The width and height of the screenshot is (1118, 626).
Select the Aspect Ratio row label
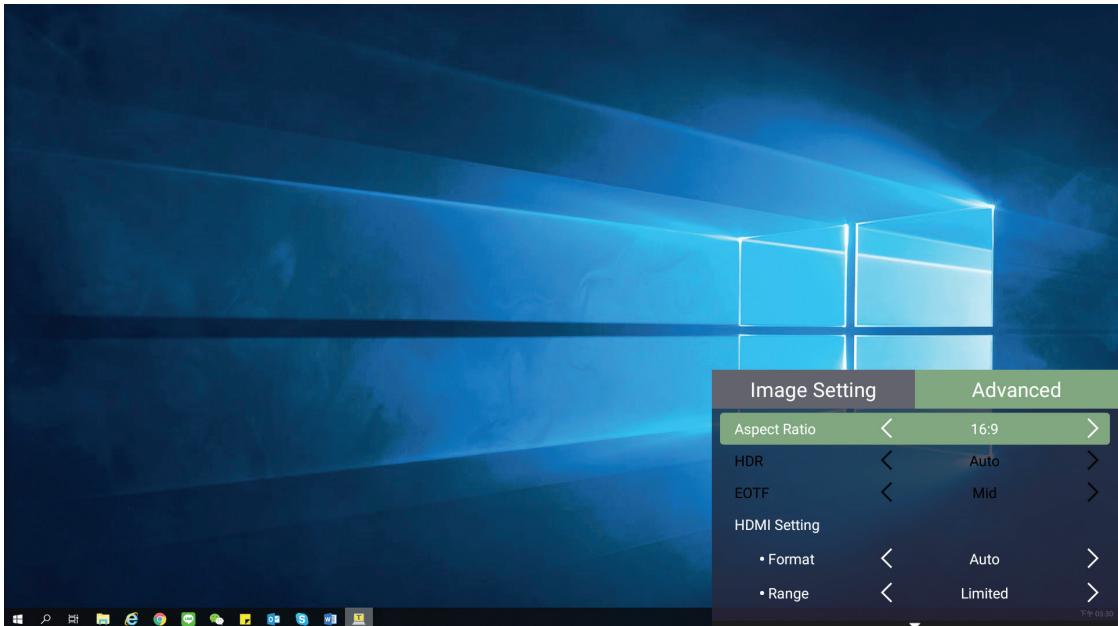coord(774,429)
